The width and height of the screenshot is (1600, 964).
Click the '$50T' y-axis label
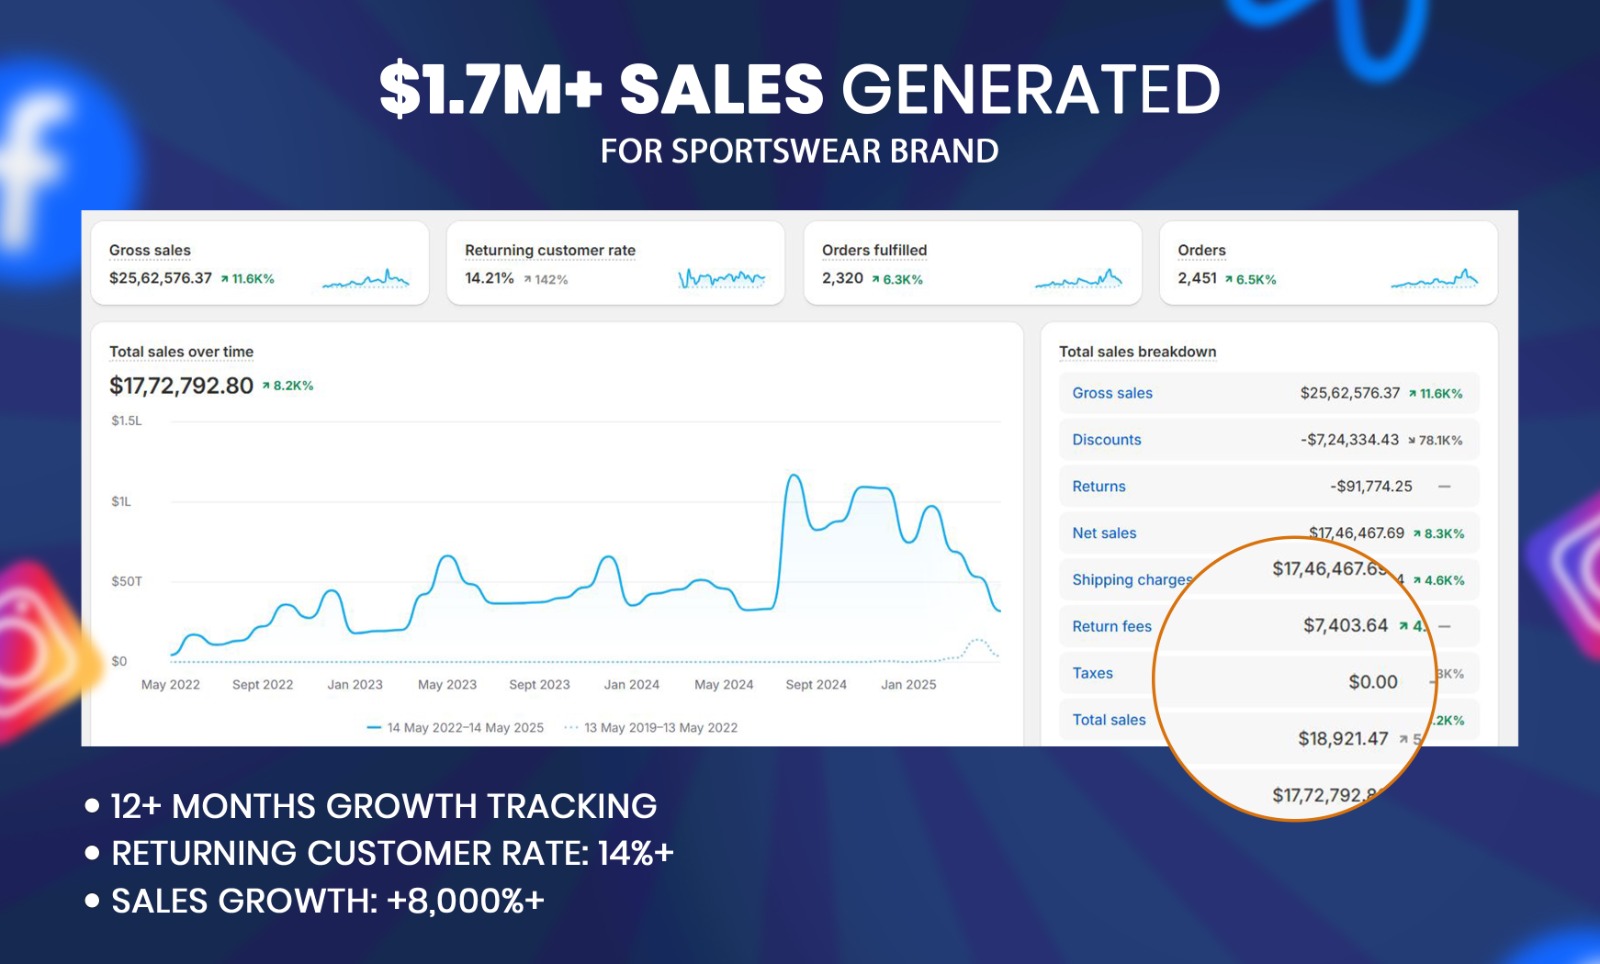click(126, 581)
